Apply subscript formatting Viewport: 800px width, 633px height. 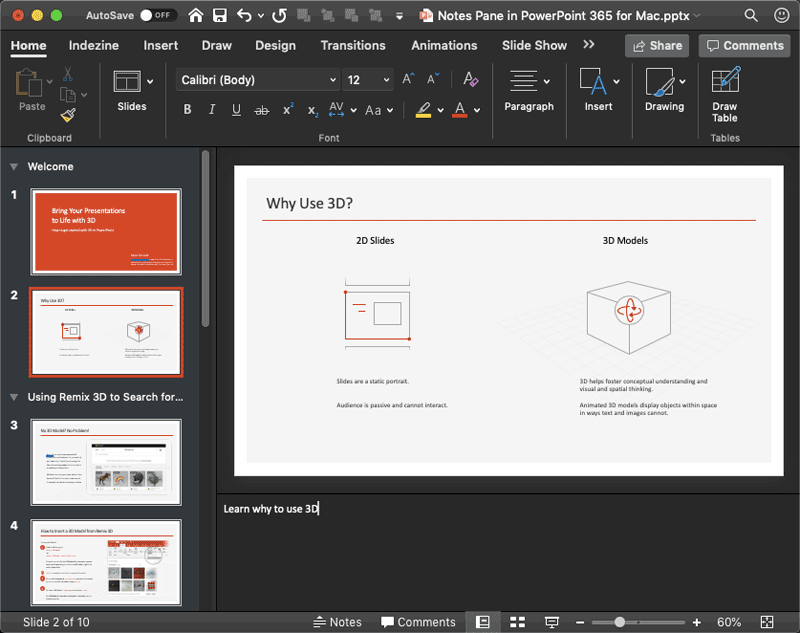pyautogui.click(x=310, y=112)
